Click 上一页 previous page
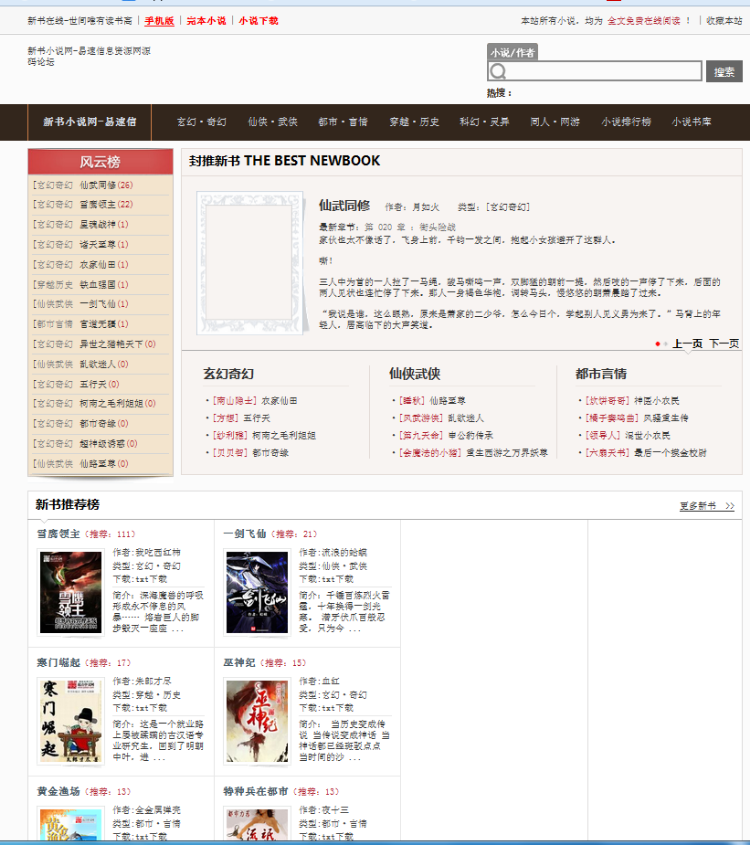 [688, 344]
